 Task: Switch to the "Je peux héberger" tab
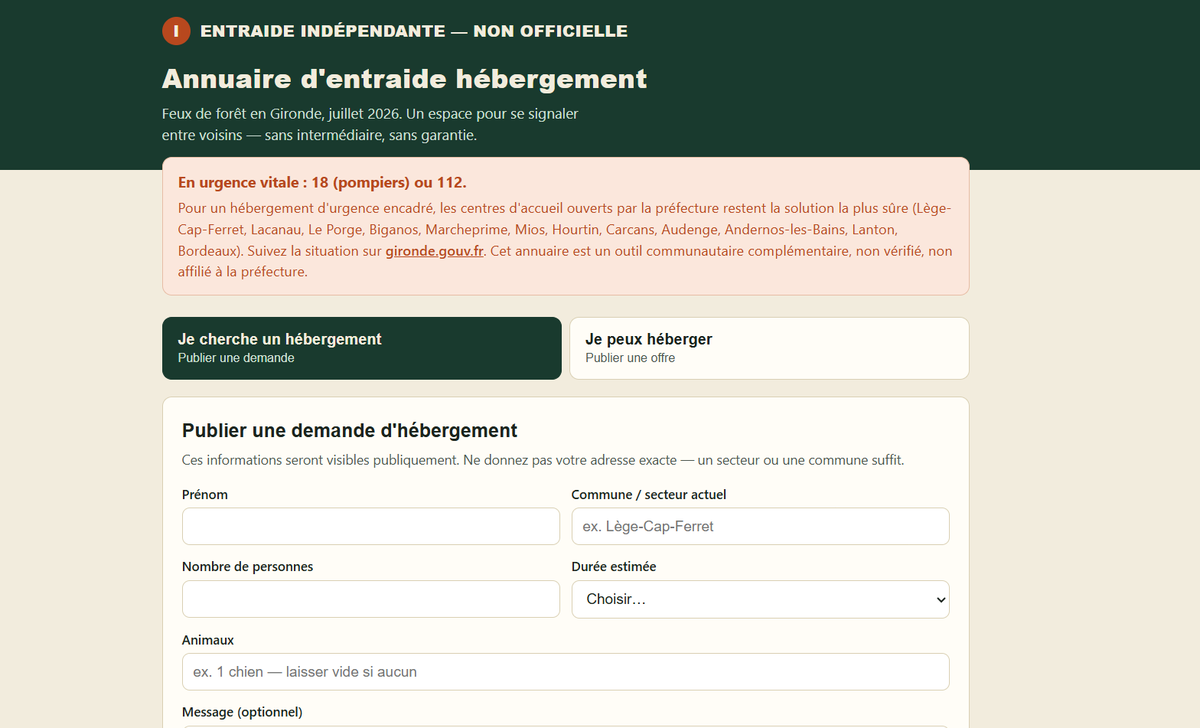769,348
